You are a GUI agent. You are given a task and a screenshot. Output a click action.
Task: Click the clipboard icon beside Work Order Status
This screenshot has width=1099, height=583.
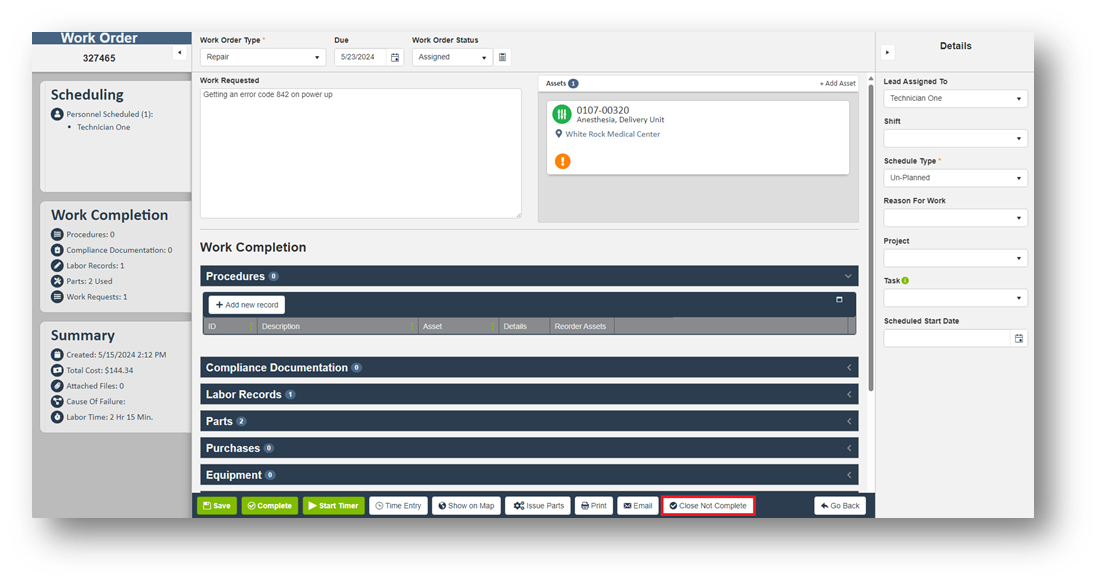coord(502,58)
